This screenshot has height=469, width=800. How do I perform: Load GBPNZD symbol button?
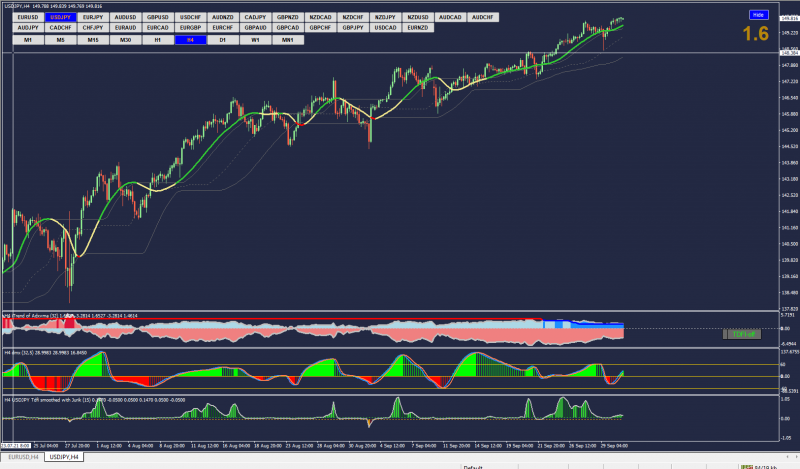click(288, 17)
